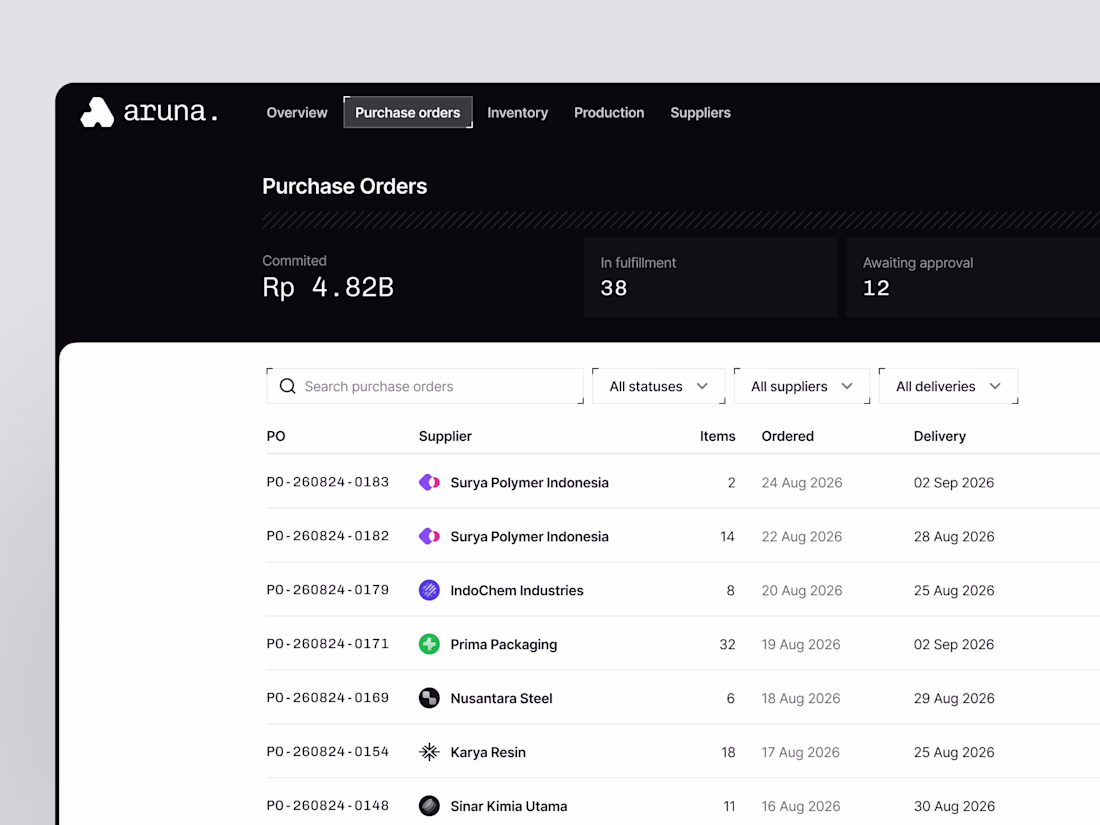This screenshot has height=825, width=1100.
Task: Click Surya Polymer Indonesia name in row 0183
Action: (530, 483)
